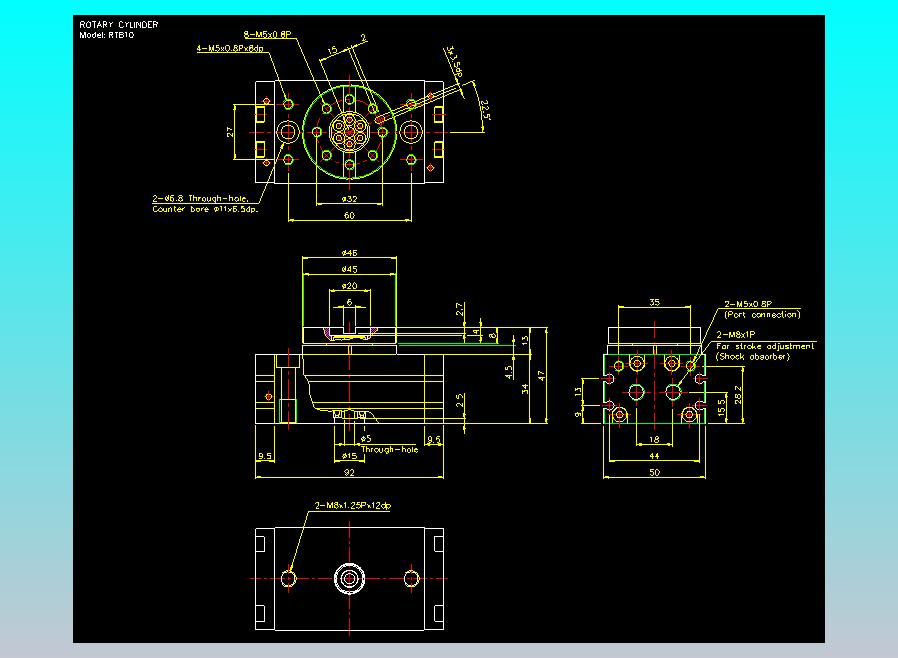Click the ROTARY CYLINDER title text

point(119,25)
